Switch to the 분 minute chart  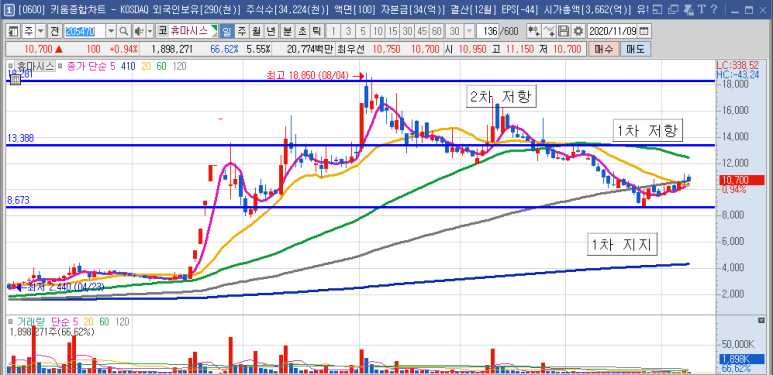(x=287, y=32)
